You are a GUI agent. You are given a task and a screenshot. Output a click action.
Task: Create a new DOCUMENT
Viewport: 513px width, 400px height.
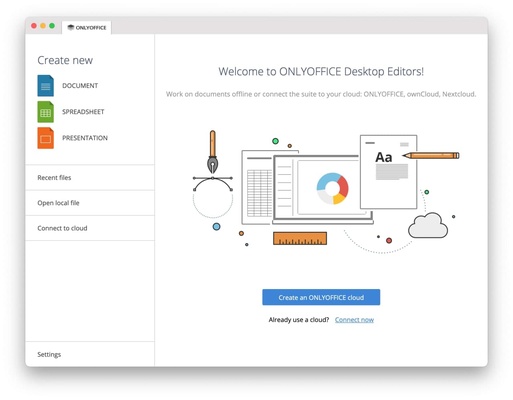(x=80, y=86)
